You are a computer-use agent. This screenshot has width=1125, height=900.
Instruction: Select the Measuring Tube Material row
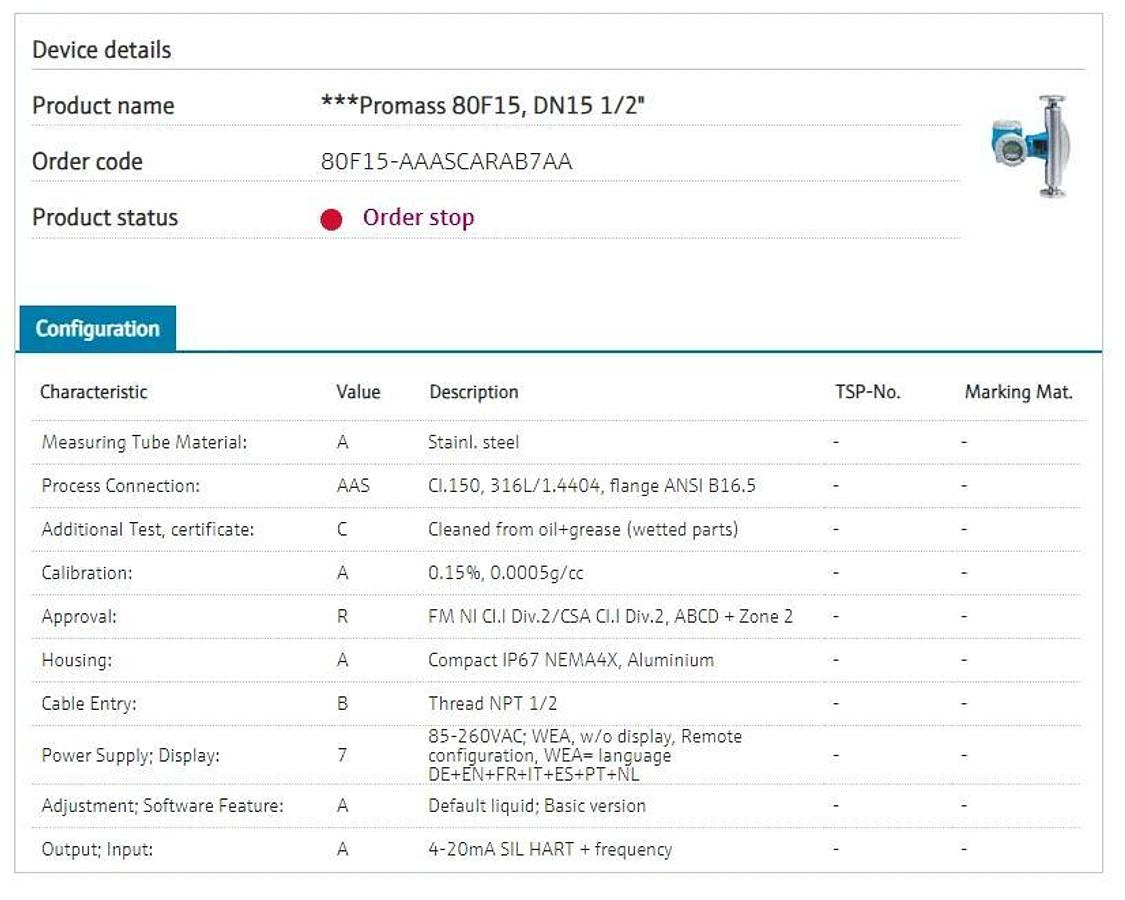(144, 442)
